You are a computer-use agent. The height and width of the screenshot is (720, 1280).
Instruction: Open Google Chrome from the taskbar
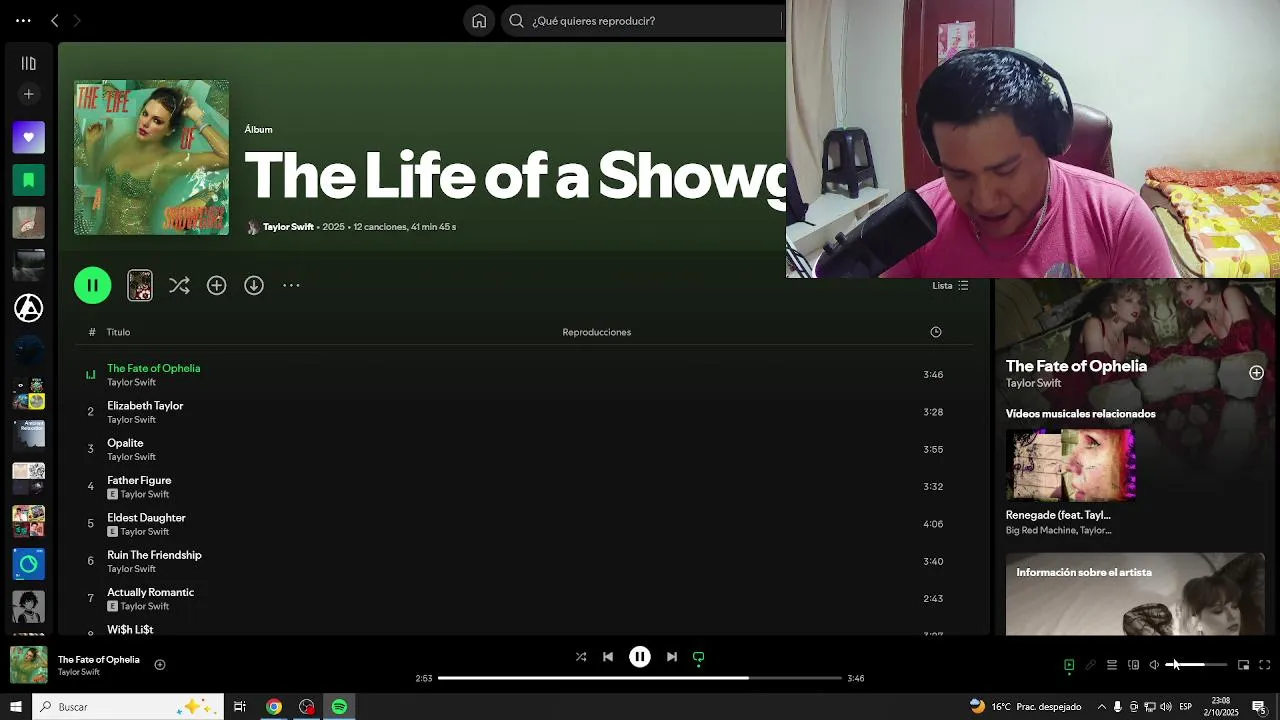[x=273, y=707]
